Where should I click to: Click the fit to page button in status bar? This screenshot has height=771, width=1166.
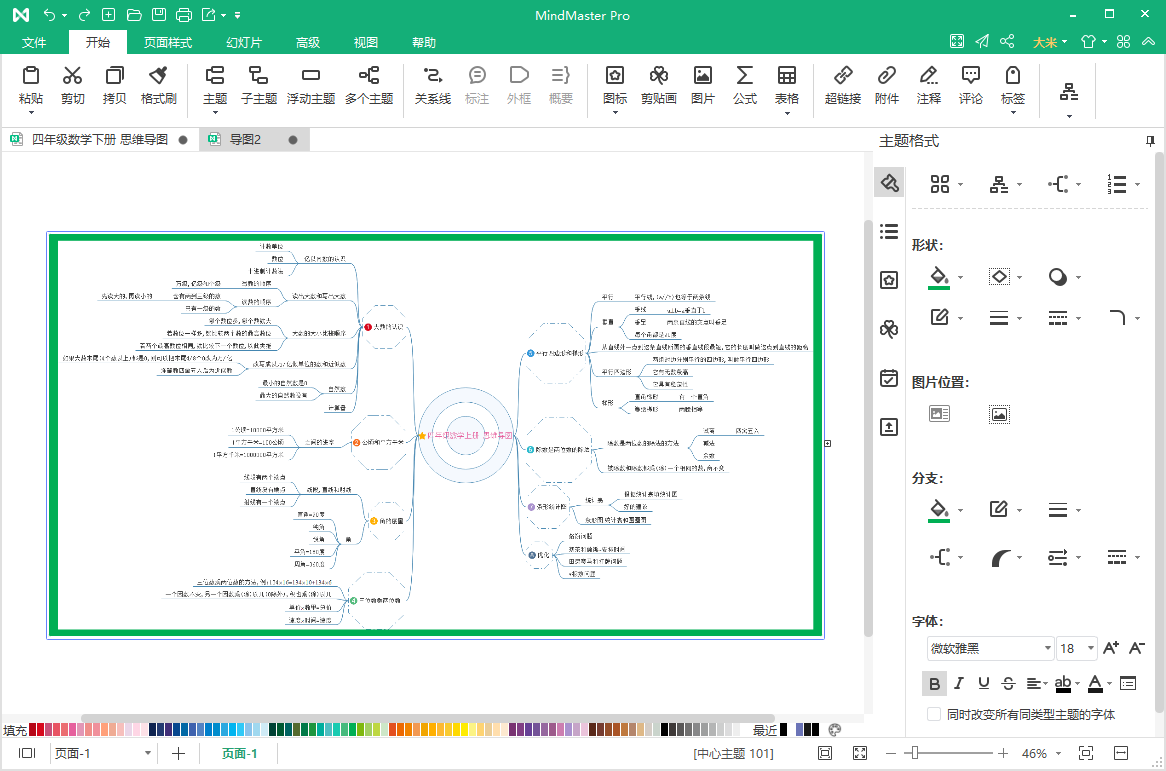825,753
